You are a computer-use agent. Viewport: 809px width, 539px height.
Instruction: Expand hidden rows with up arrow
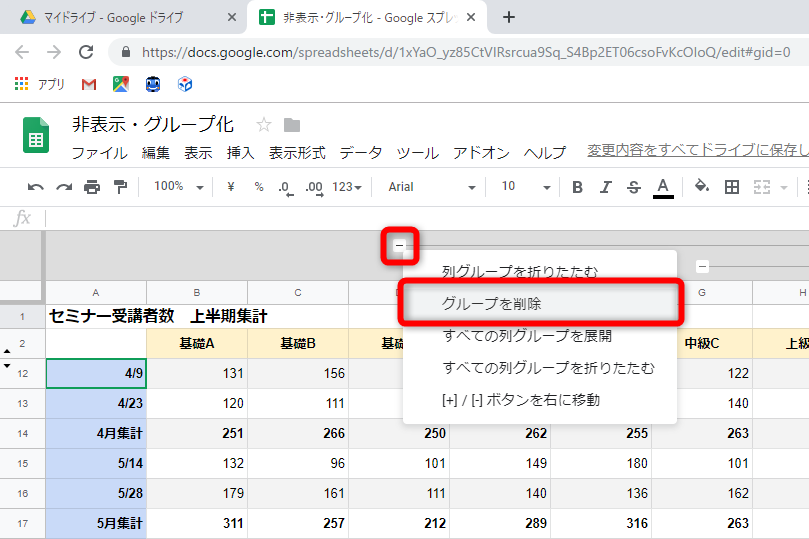(x=7, y=351)
